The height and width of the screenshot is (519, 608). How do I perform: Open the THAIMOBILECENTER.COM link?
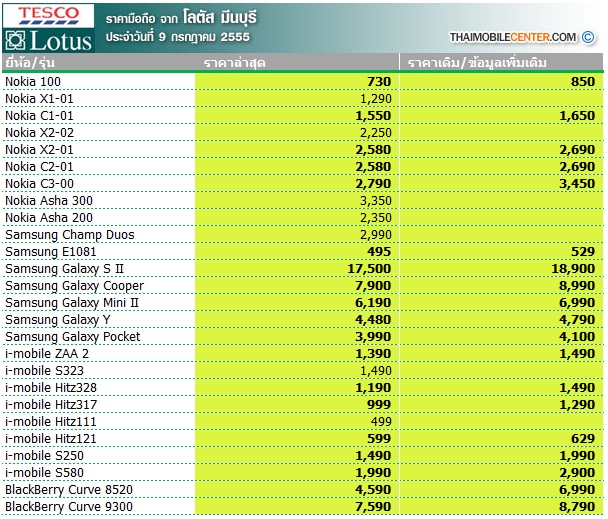tap(513, 37)
